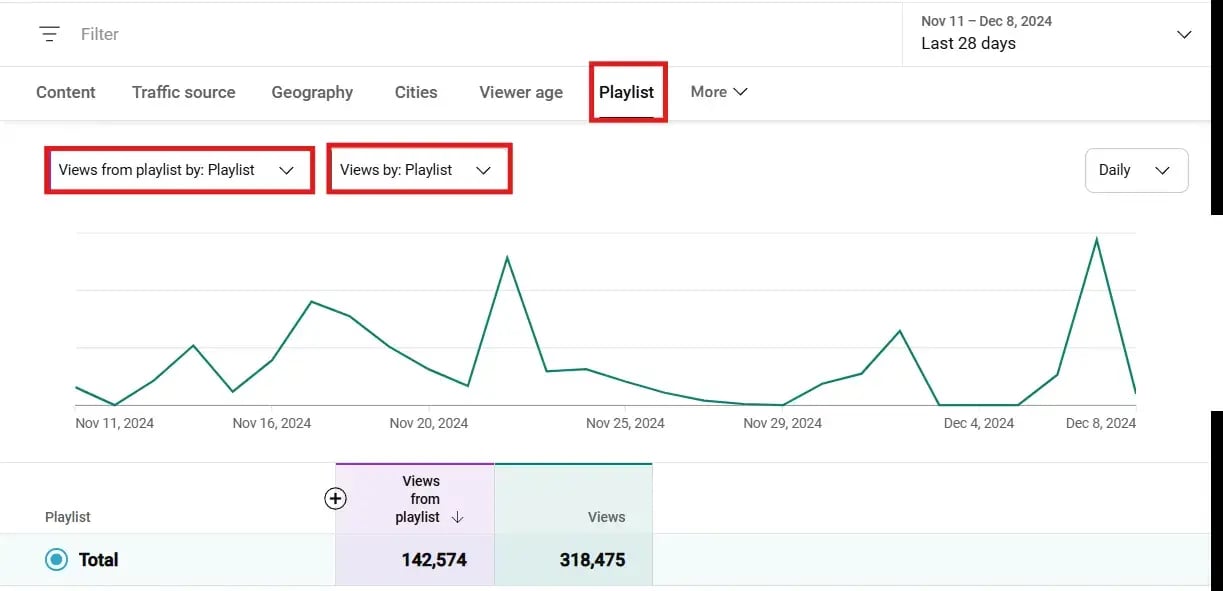The image size is (1223, 591).
Task: Click the sort arrow in Views from playlist
Action: click(458, 518)
